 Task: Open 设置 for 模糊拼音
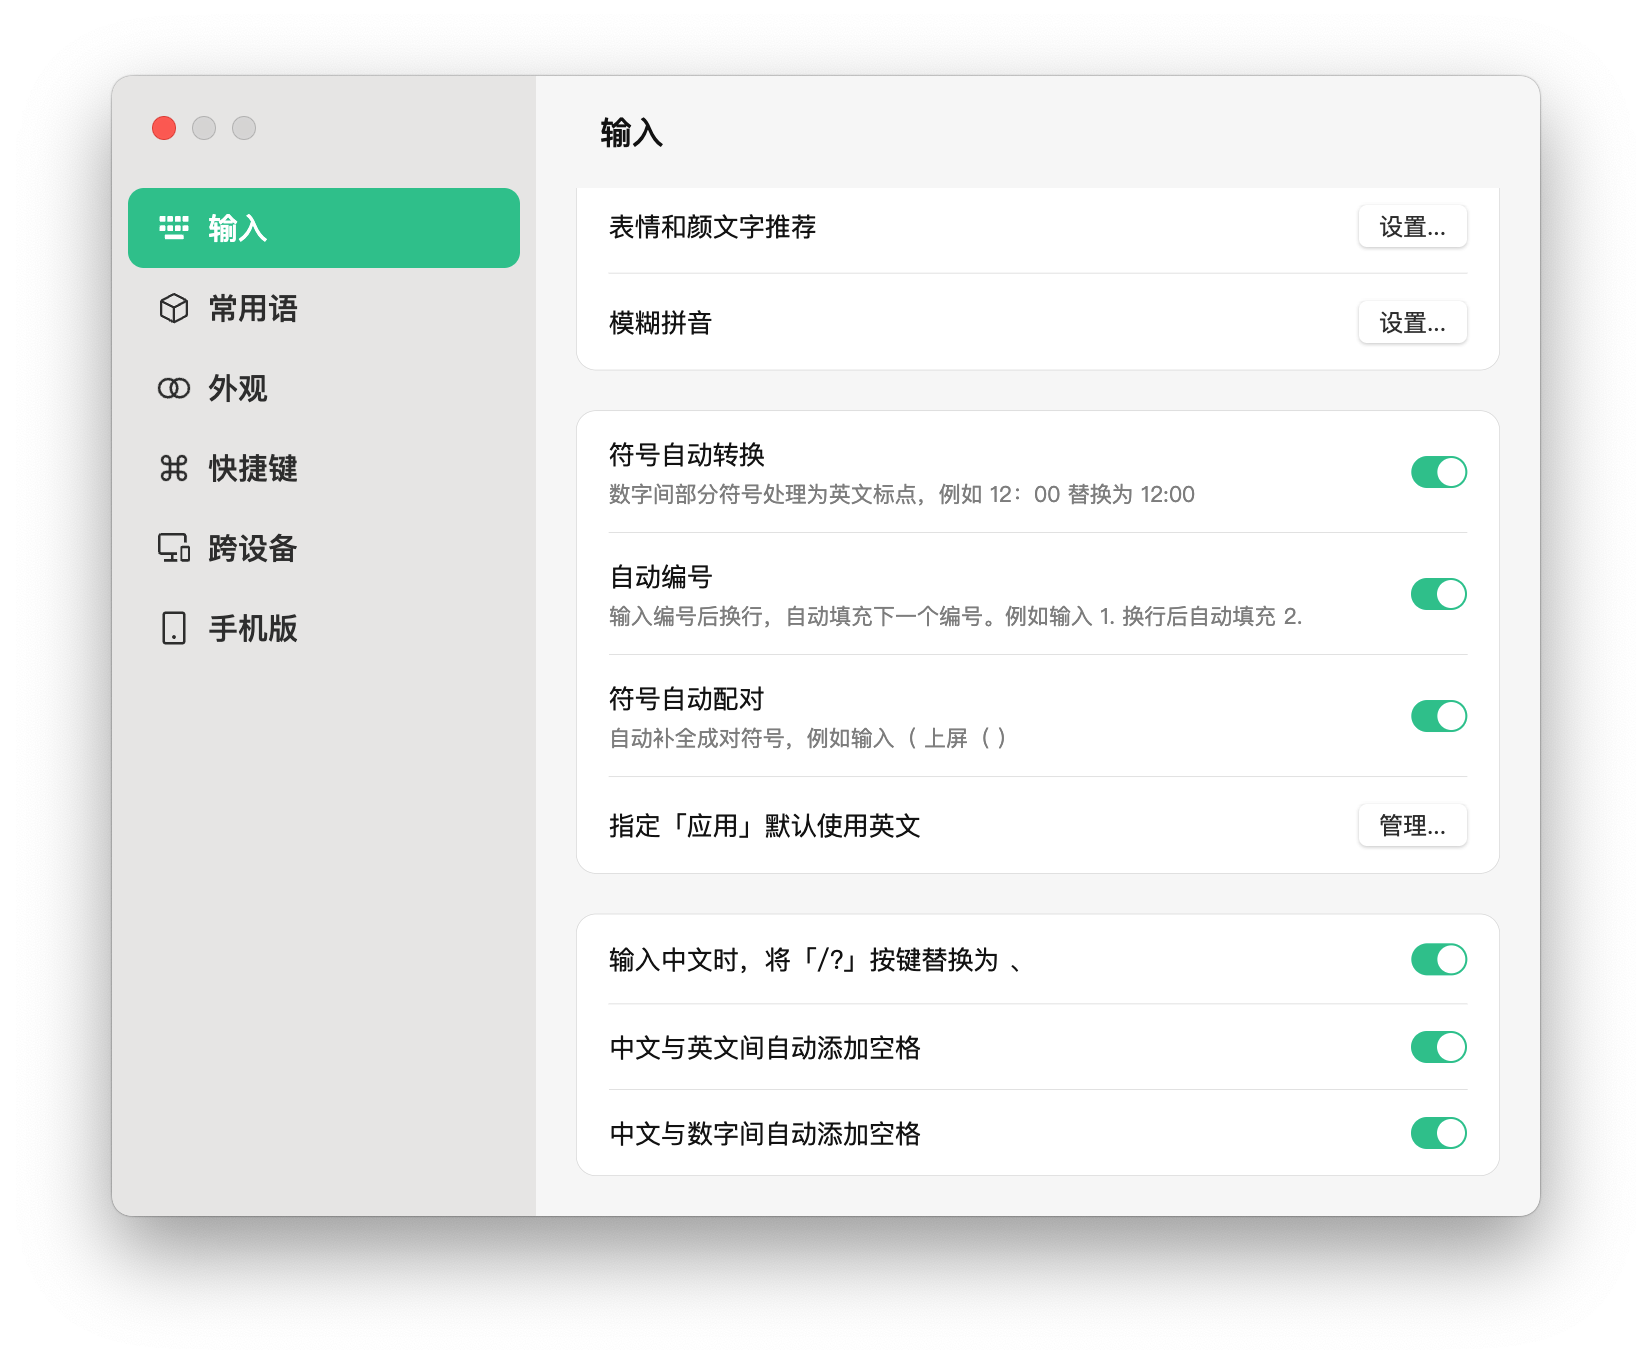(1412, 323)
